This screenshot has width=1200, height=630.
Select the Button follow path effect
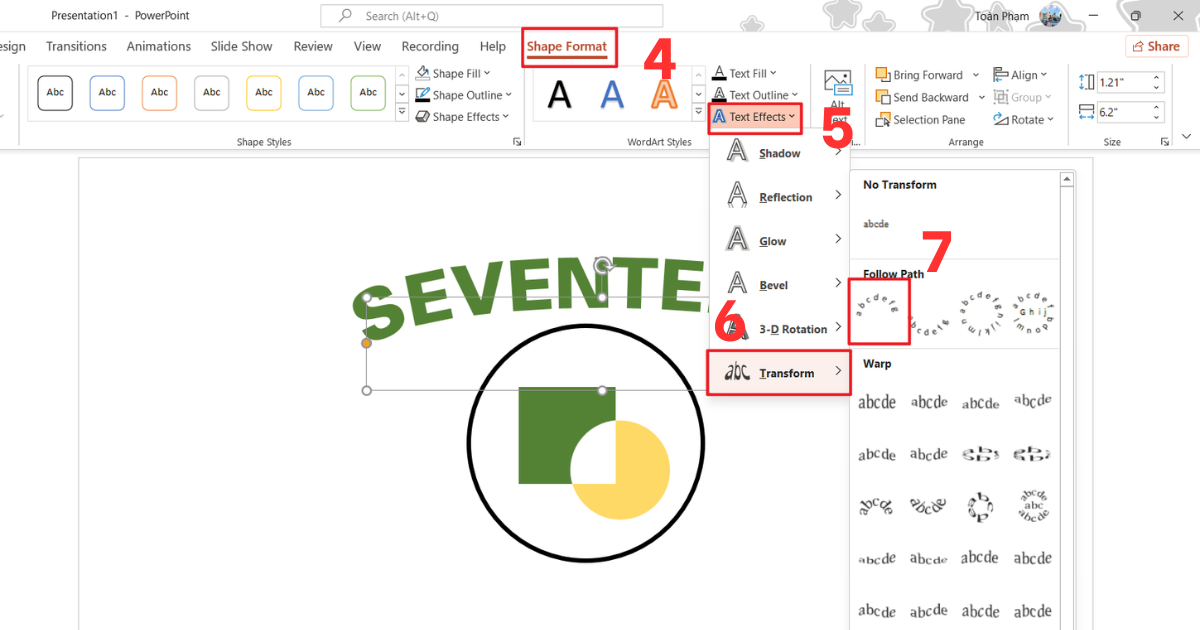(x=1032, y=313)
